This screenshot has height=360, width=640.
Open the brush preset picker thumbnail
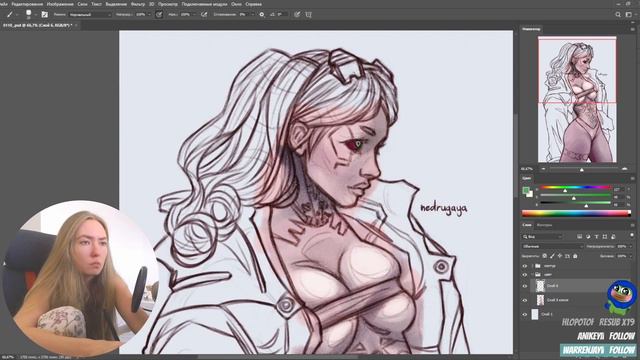[29, 14]
